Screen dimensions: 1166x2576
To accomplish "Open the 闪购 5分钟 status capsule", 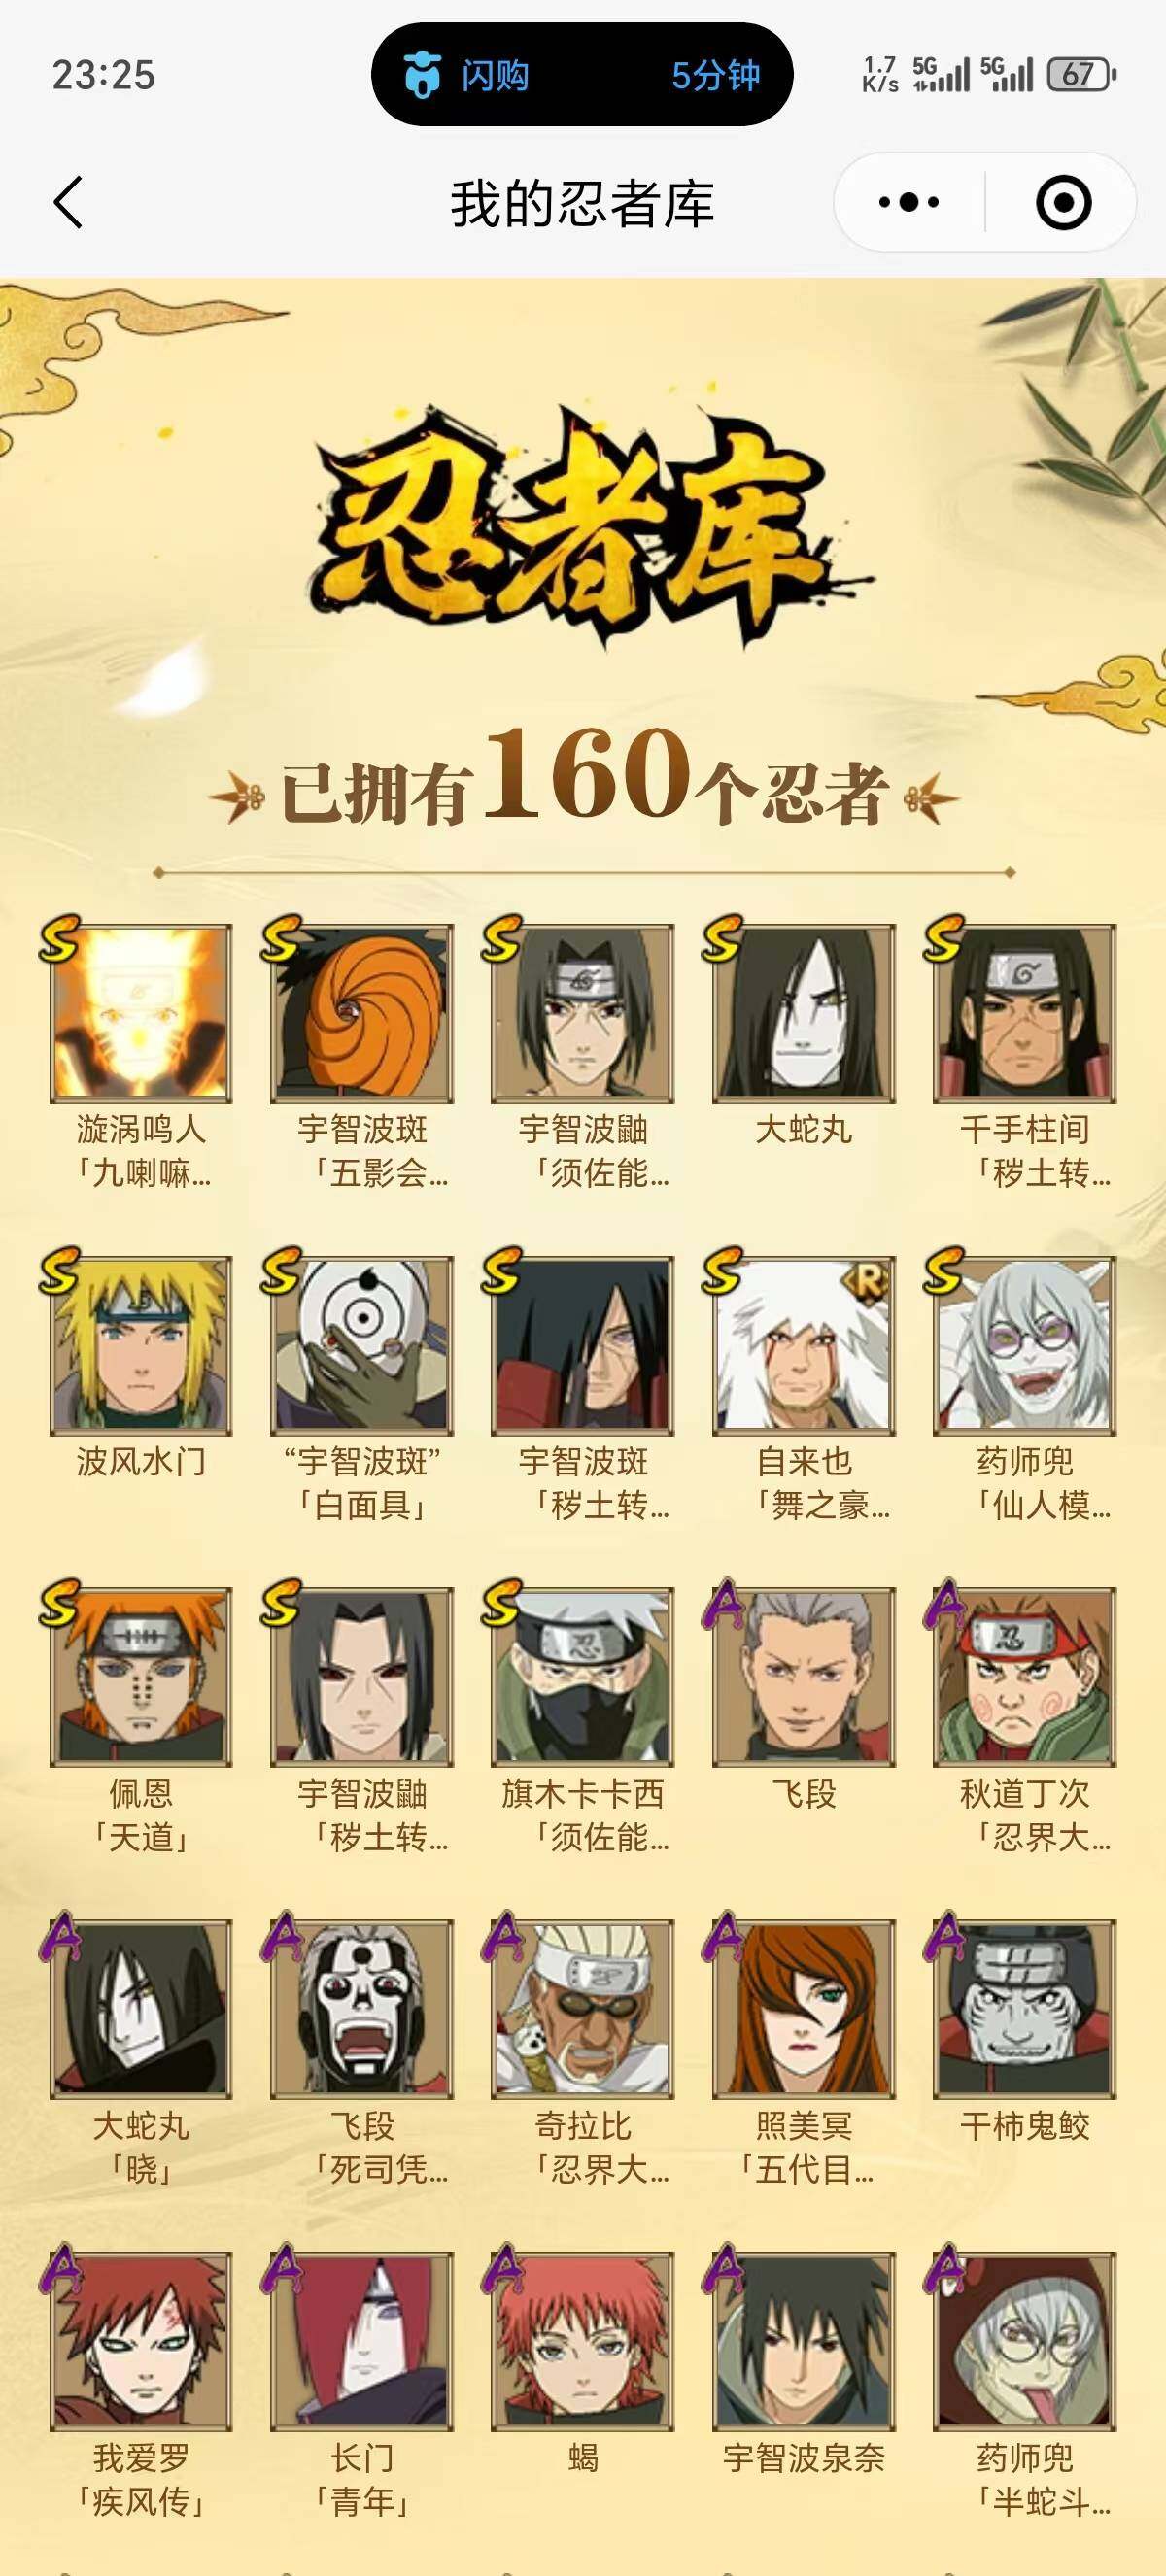I will (582, 75).
